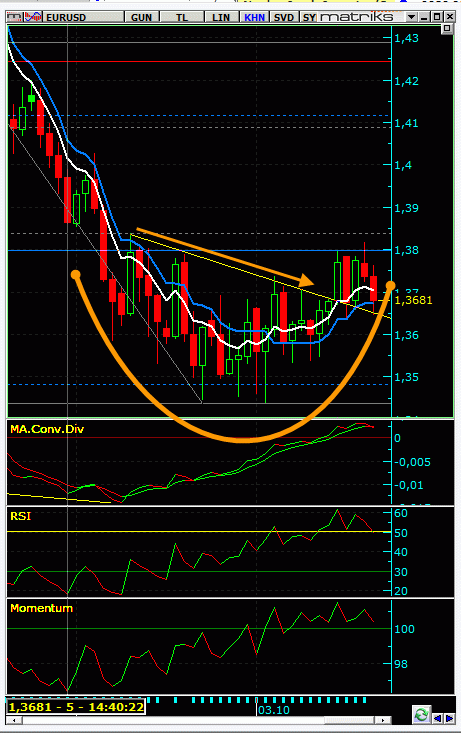Screen dimensions: 461x733
Task: Click the small square restore icon above the price axis
Action: 447,29
